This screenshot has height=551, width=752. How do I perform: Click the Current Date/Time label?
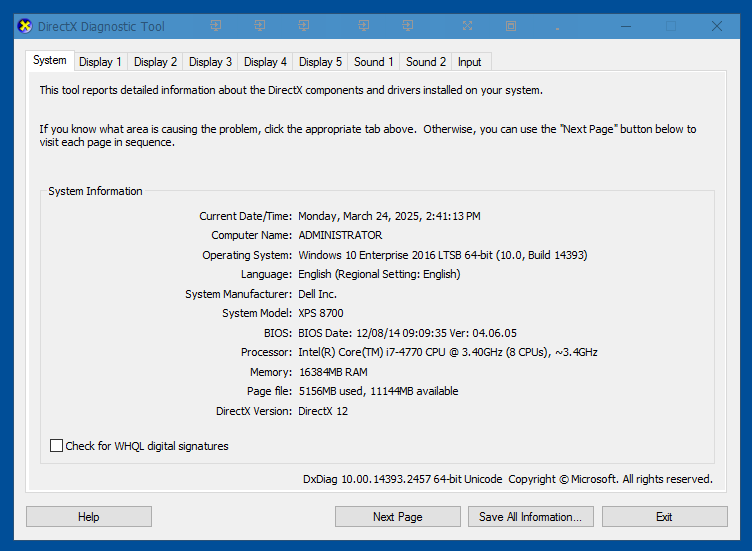pos(245,216)
